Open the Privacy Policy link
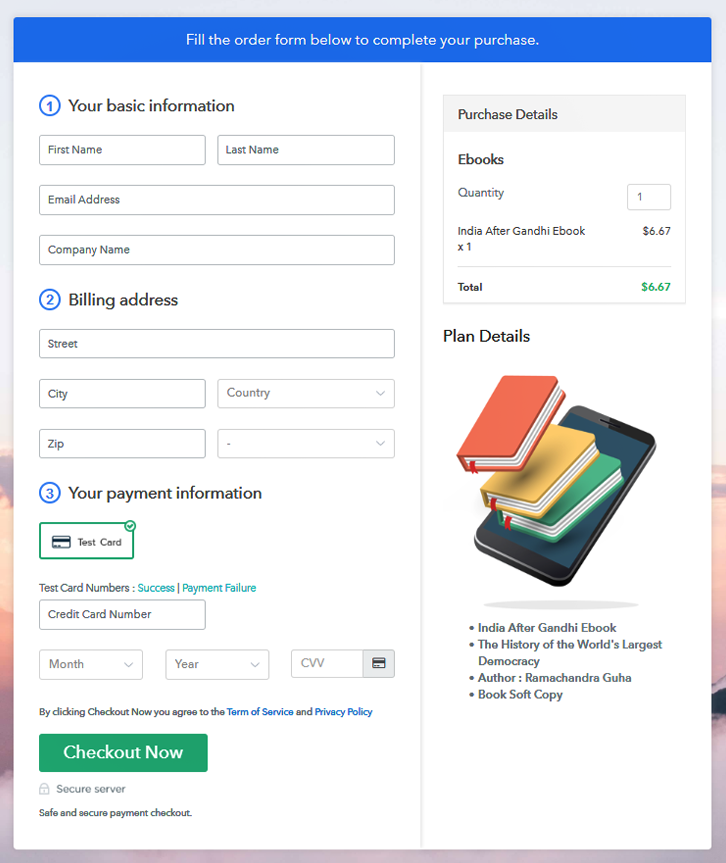 click(x=343, y=712)
